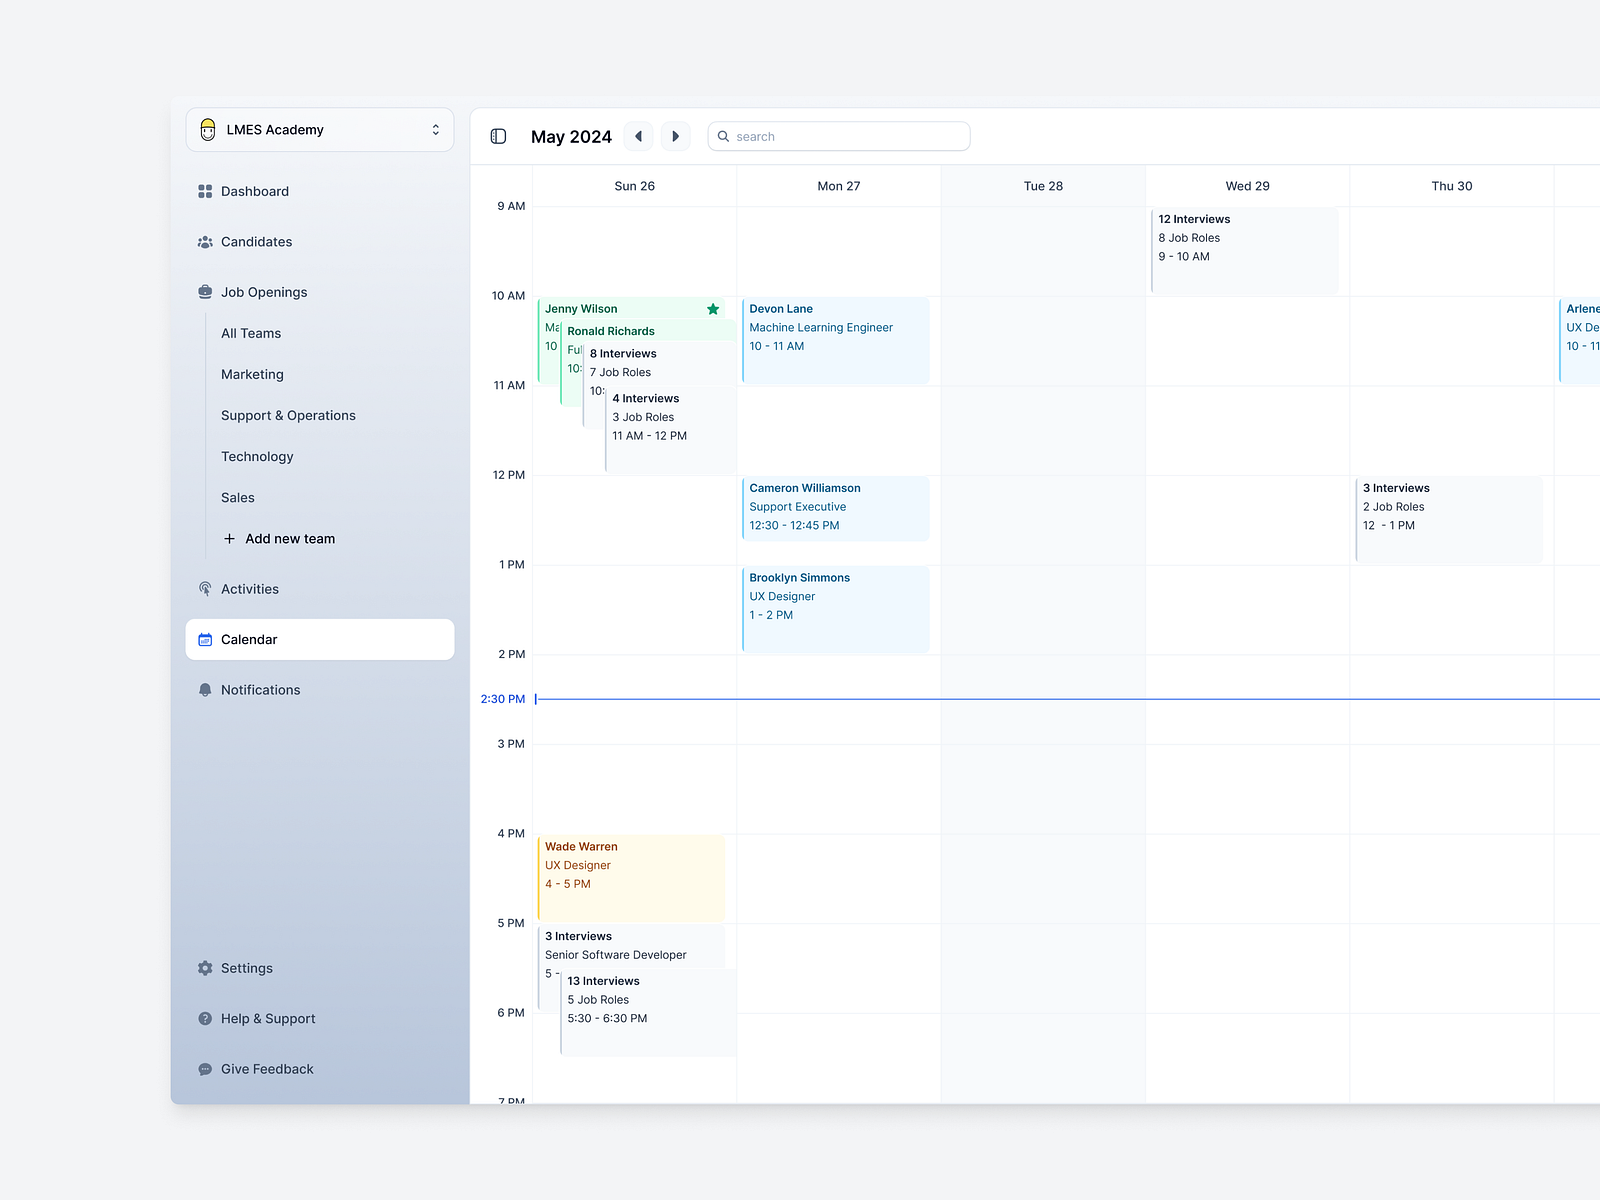Select All Teams under Job Openings
1600x1200 pixels.
[250, 333]
